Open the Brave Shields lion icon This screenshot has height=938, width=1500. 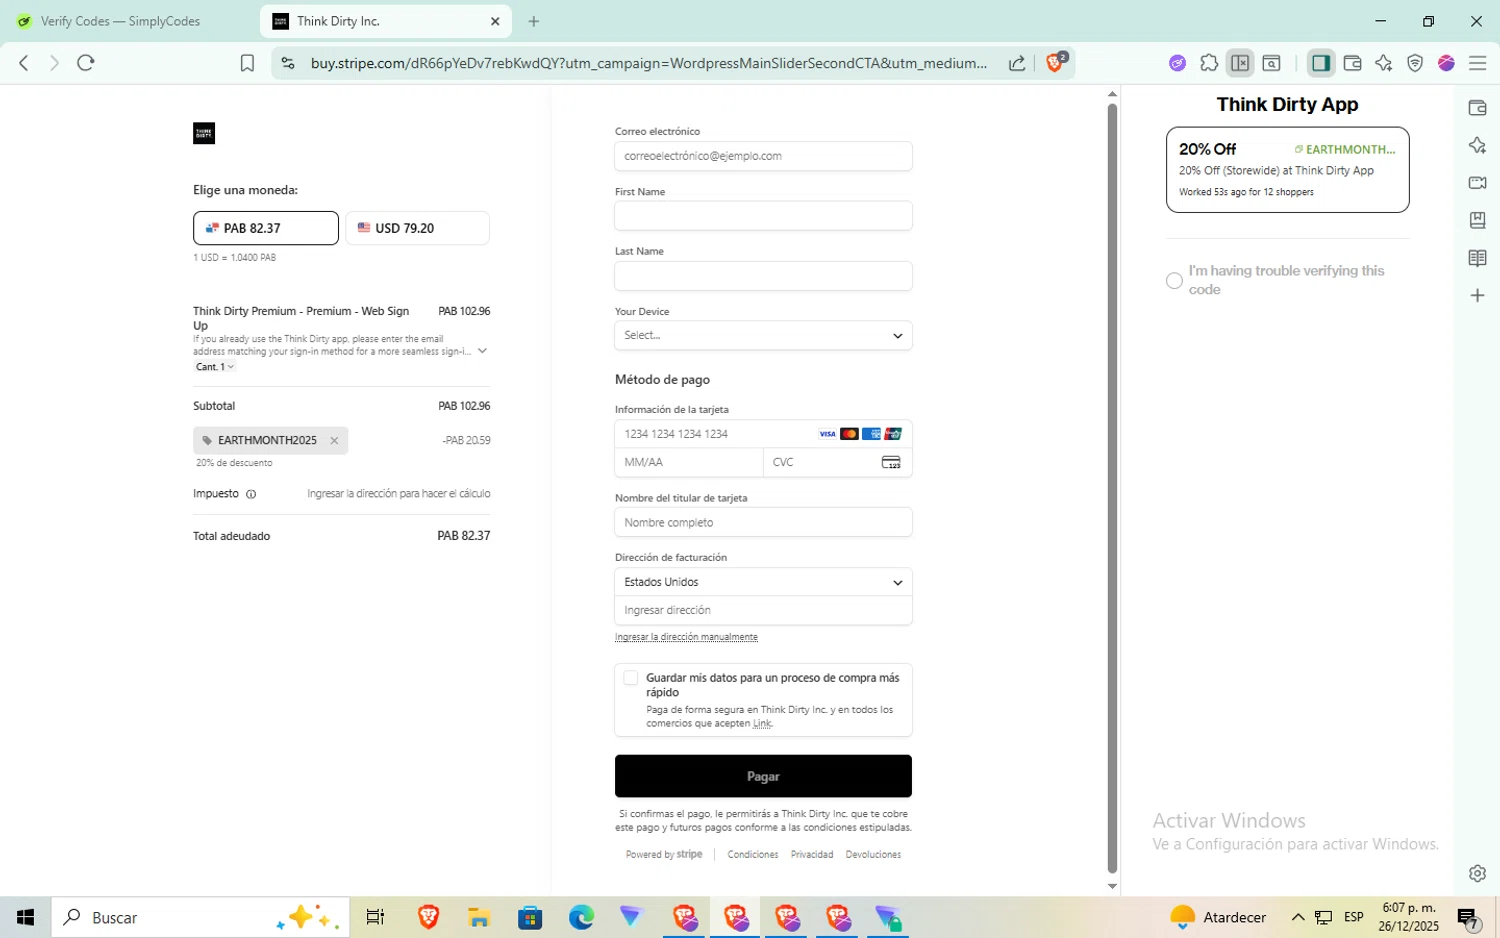tap(1056, 62)
